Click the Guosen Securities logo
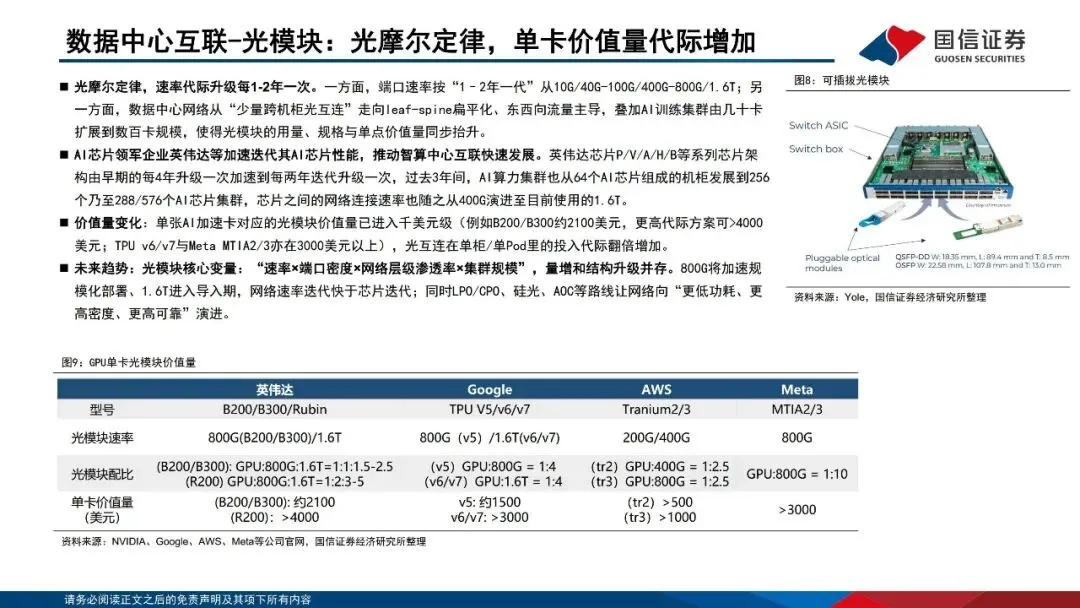 pyautogui.click(x=943, y=45)
